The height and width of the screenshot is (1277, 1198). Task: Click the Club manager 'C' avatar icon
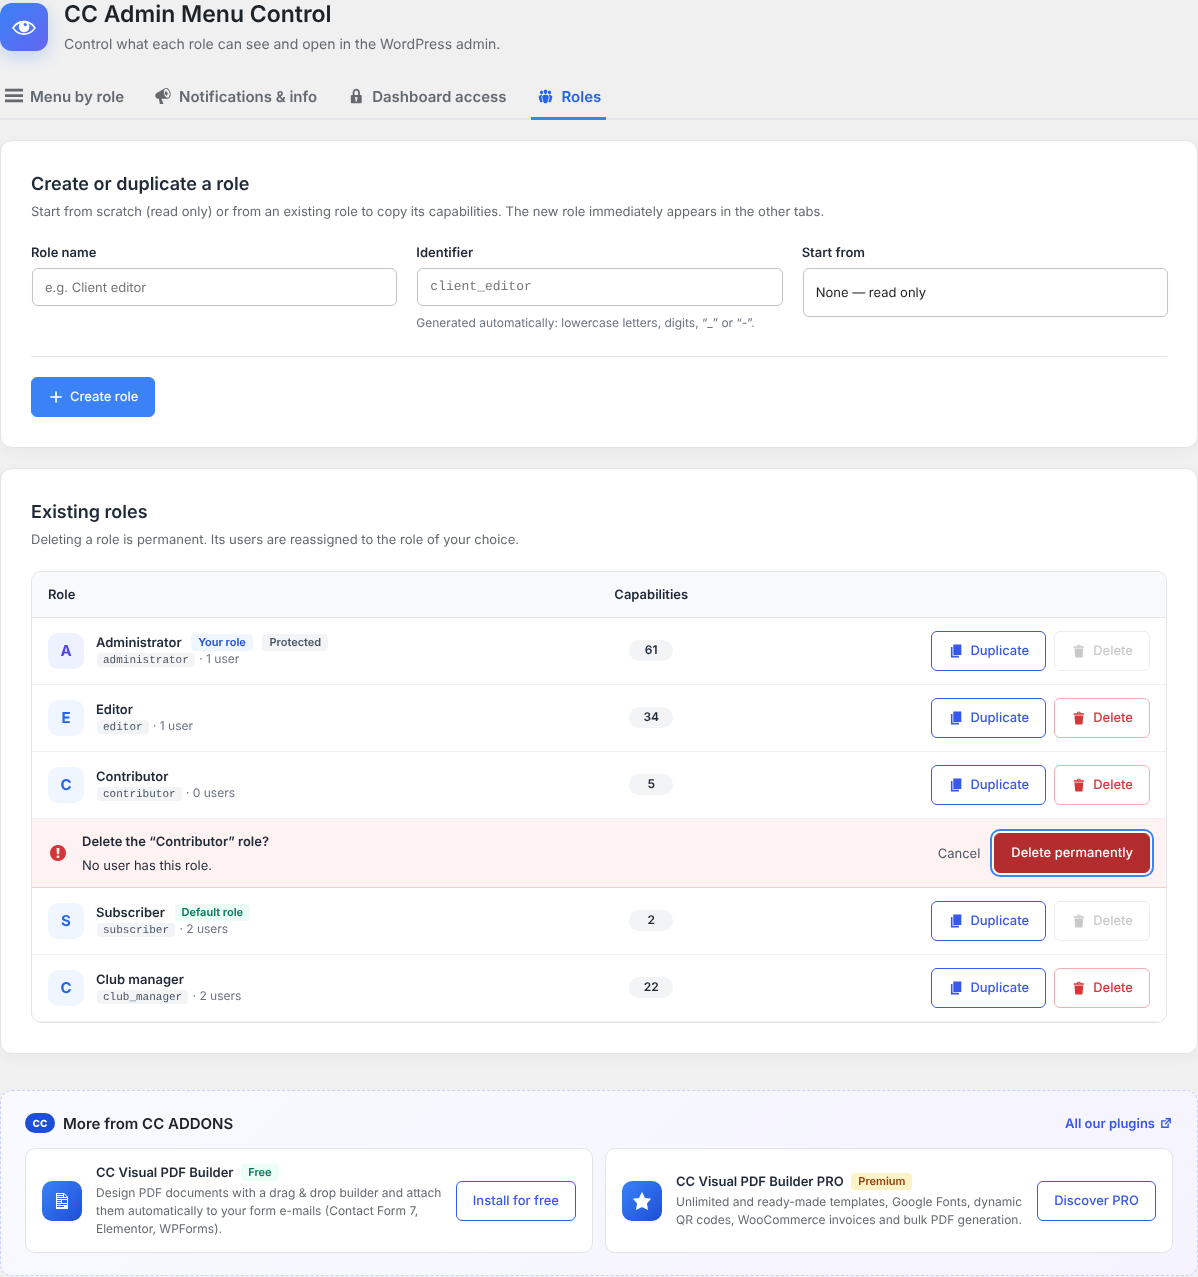click(66, 988)
